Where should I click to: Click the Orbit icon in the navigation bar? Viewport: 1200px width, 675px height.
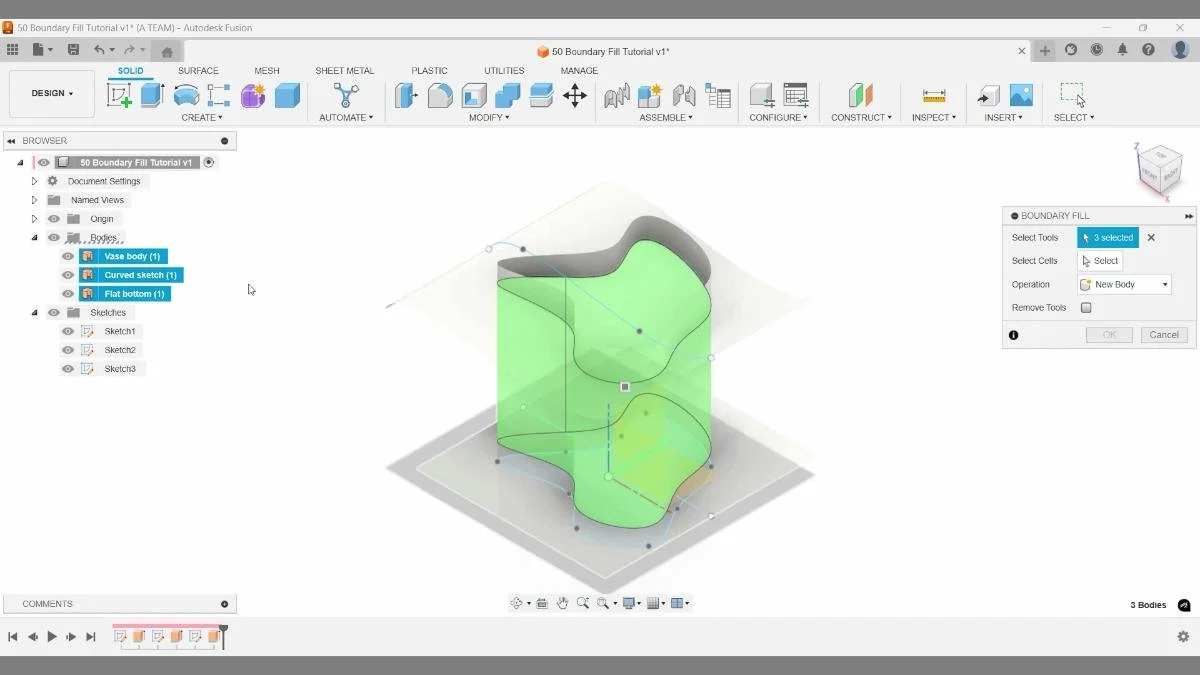tap(518, 602)
